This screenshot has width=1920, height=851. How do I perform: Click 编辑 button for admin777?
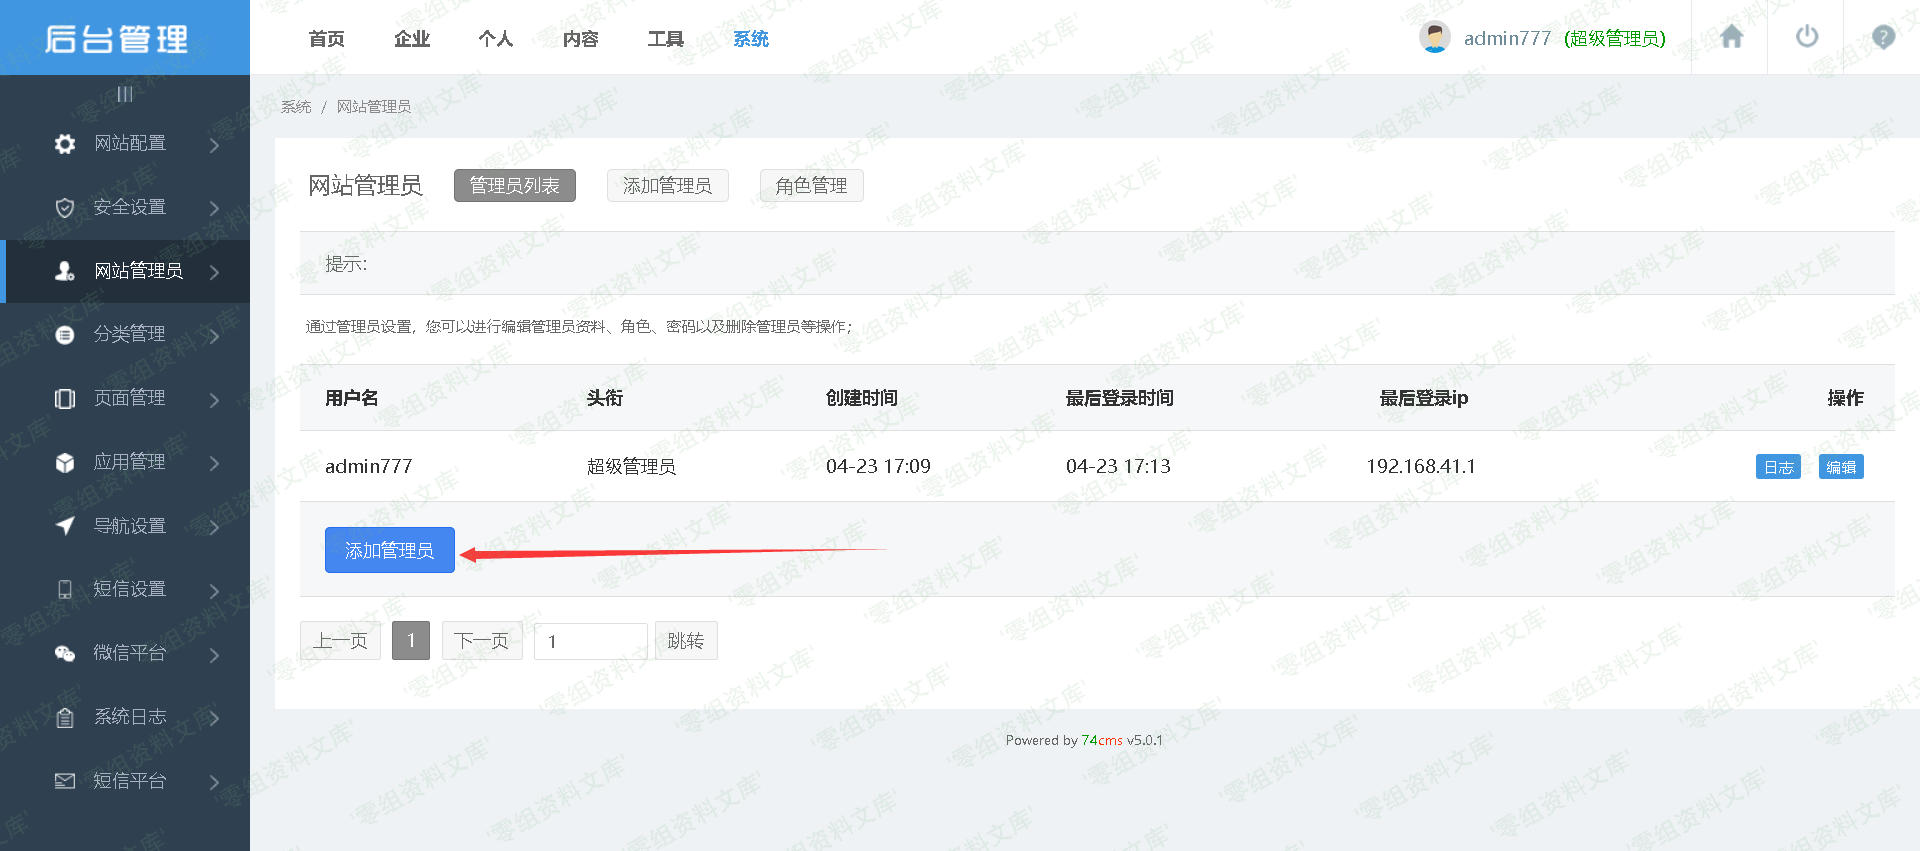tap(1840, 467)
